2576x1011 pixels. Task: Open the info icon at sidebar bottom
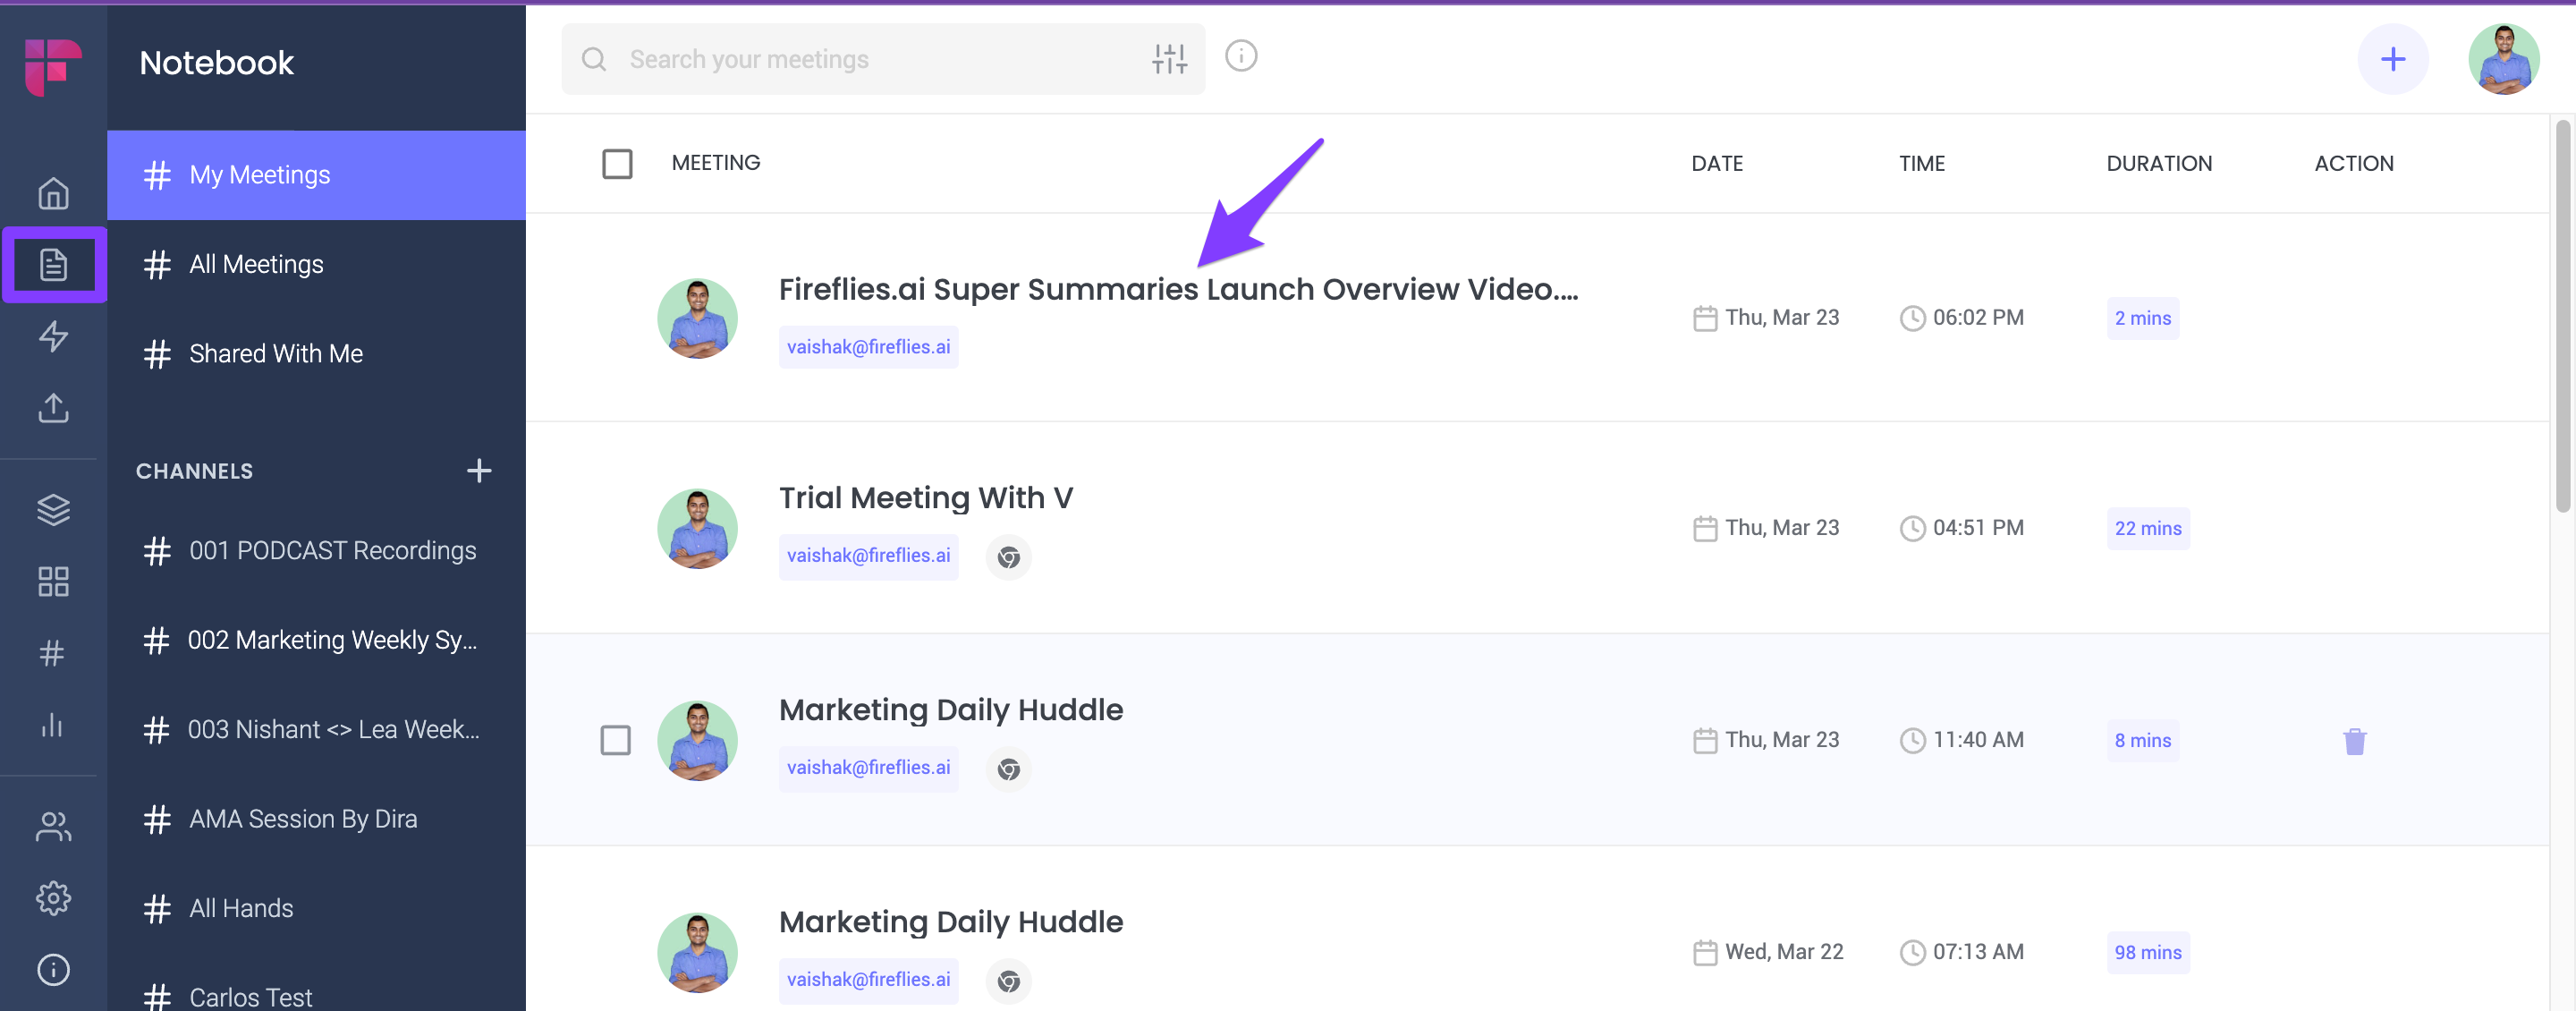tap(53, 969)
